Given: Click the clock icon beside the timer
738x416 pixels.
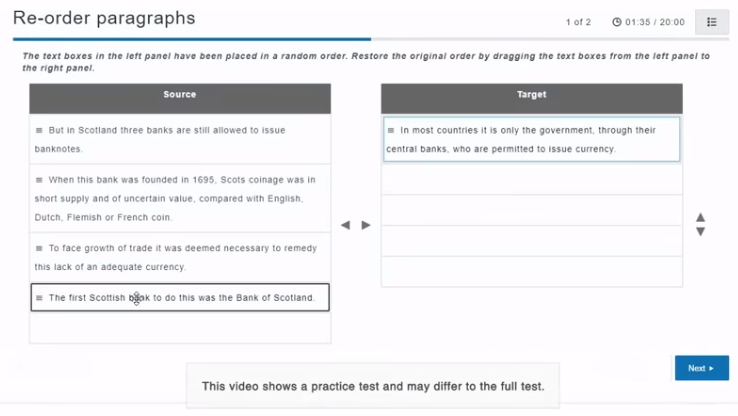Looking at the screenshot, I should [617, 22].
